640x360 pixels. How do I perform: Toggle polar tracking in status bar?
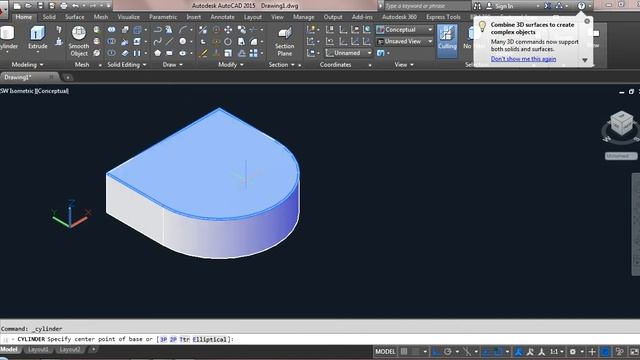[448, 351]
